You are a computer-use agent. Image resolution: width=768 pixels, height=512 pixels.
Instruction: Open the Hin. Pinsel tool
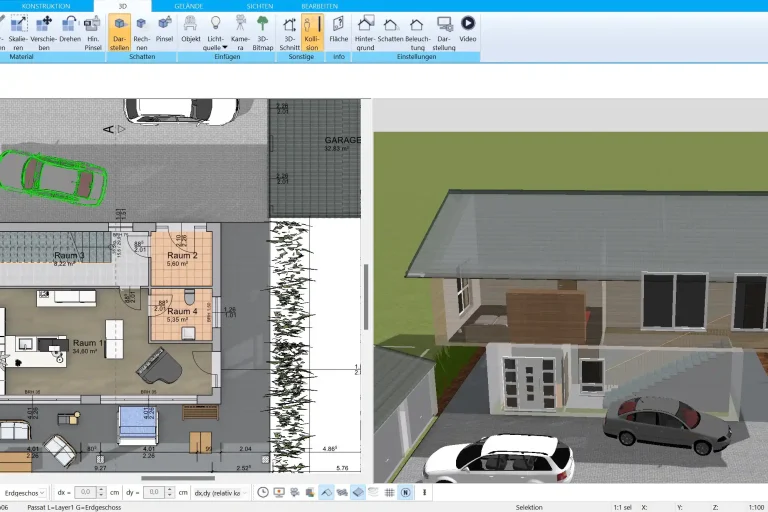[93, 32]
